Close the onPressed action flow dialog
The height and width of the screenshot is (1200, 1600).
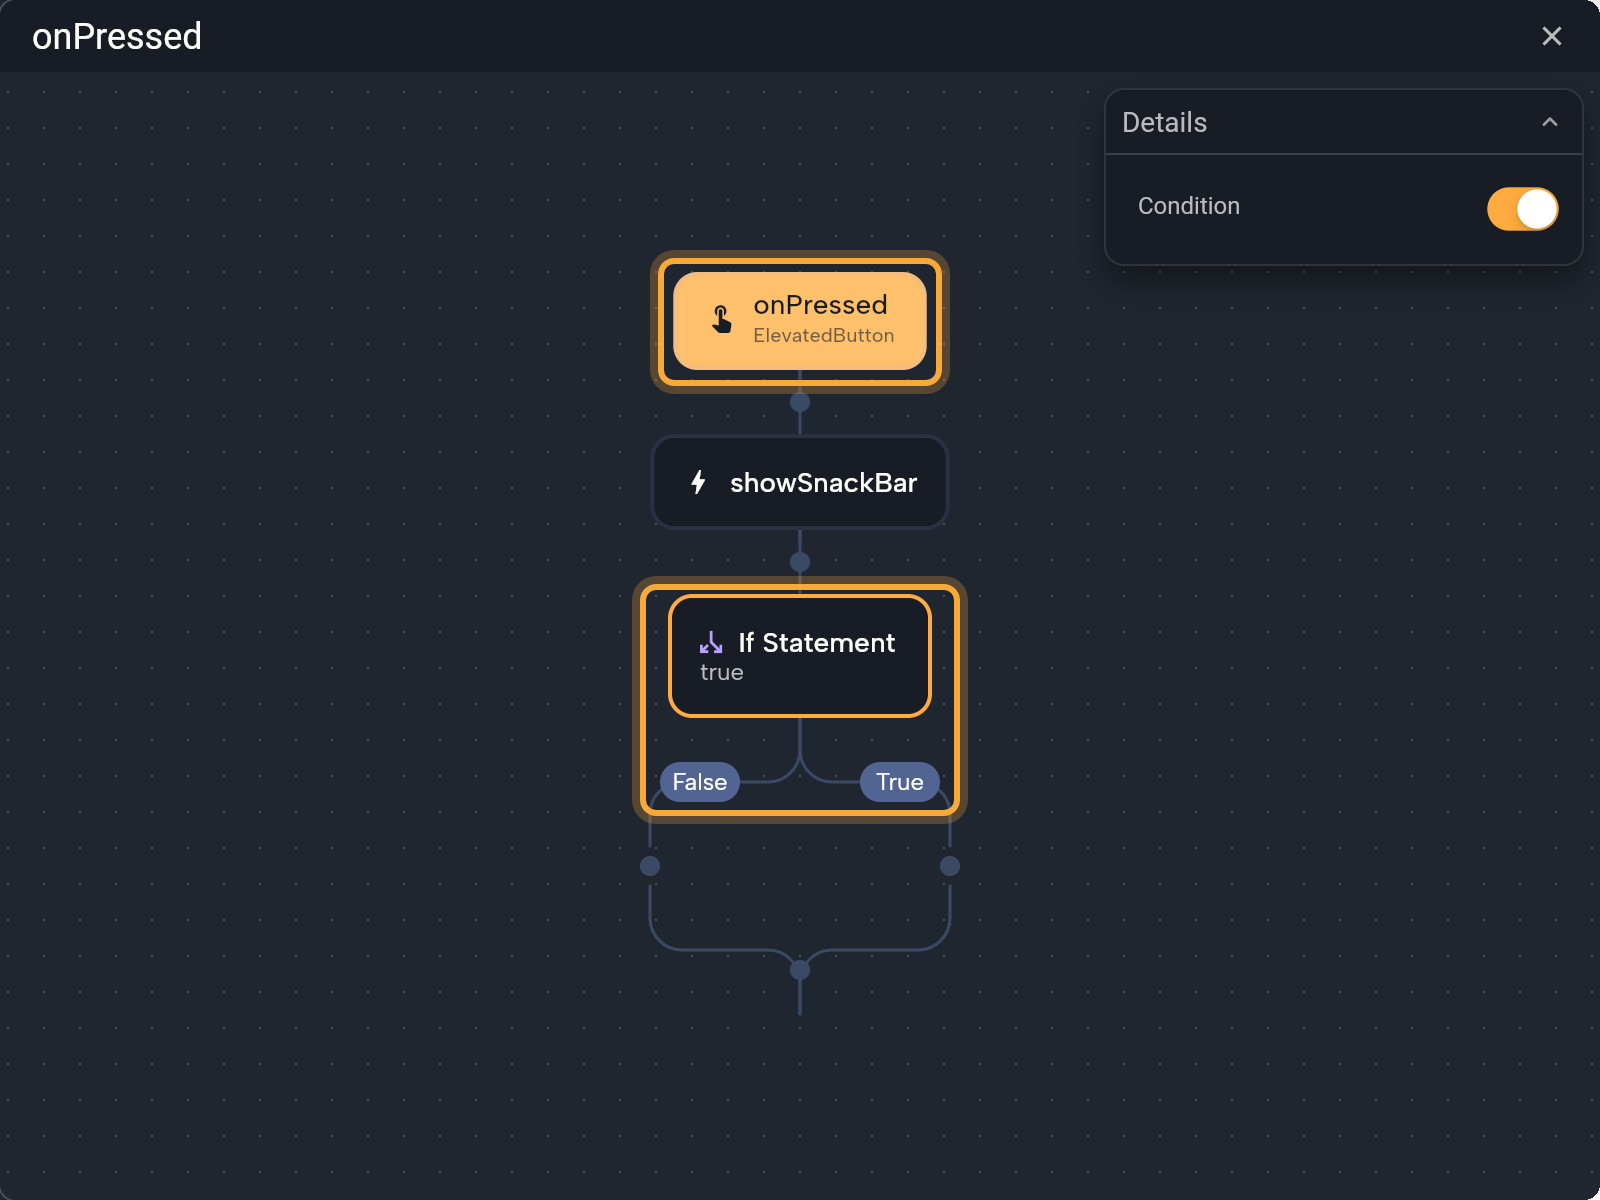[x=1551, y=36]
